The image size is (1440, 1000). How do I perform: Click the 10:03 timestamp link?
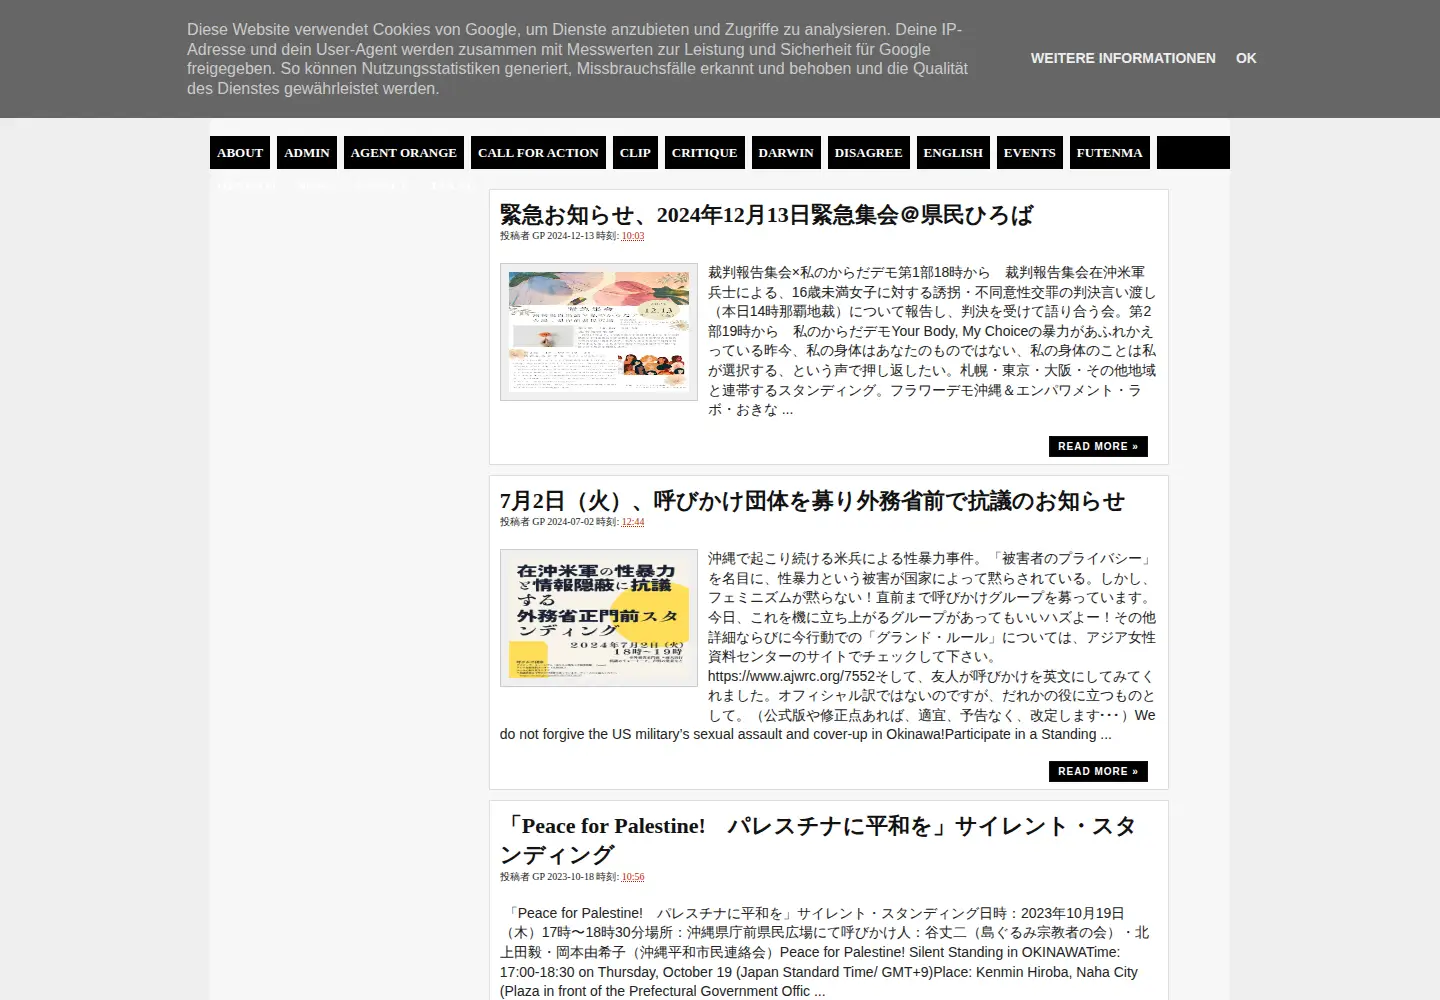point(633,236)
